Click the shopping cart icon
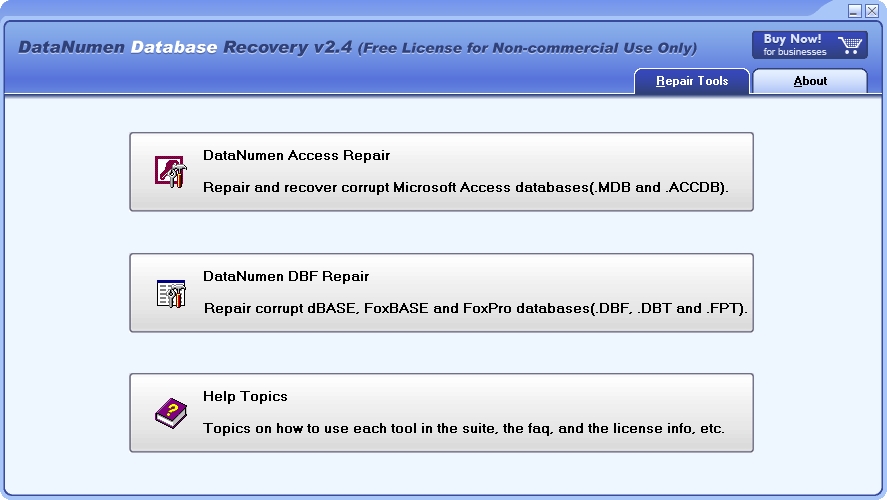 pos(850,45)
